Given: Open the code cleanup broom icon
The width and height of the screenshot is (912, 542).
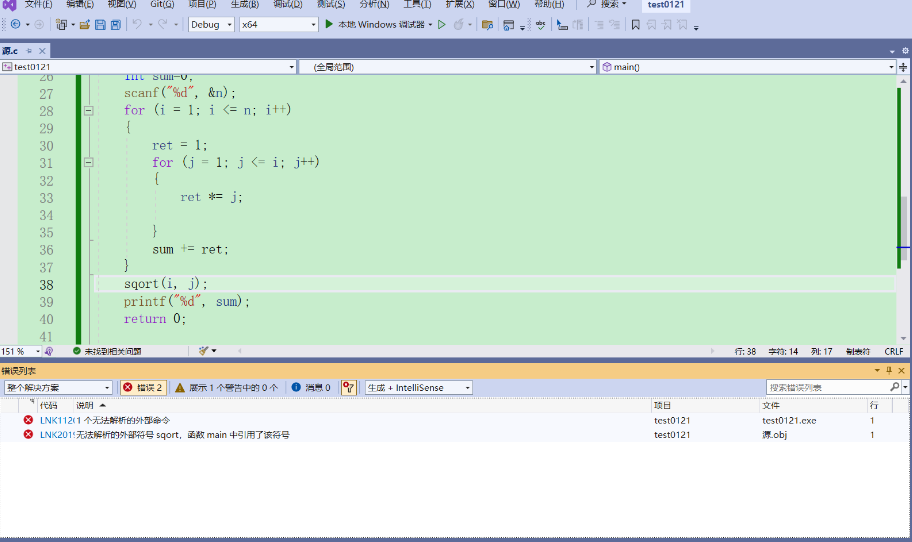Looking at the screenshot, I should (203, 351).
